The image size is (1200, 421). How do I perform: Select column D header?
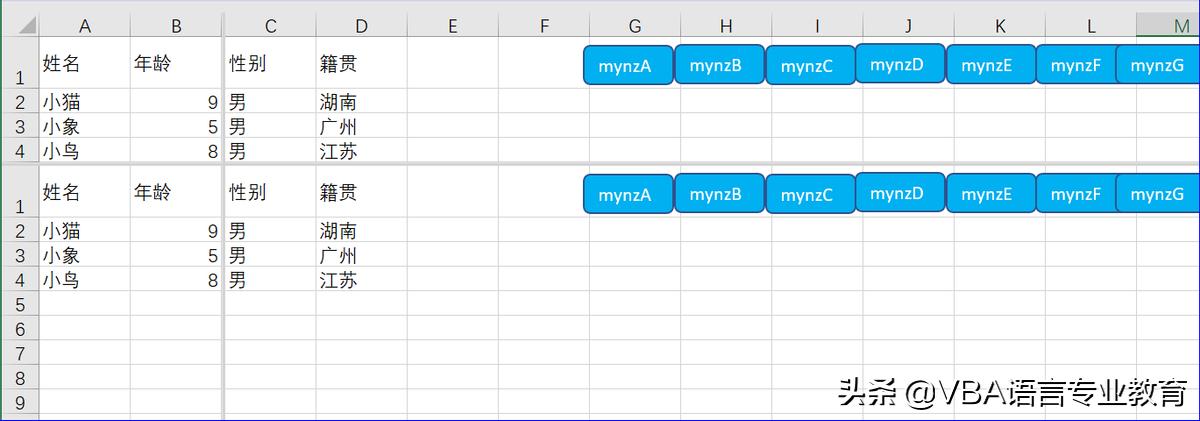pyautogui.click(x=361, y=26)
